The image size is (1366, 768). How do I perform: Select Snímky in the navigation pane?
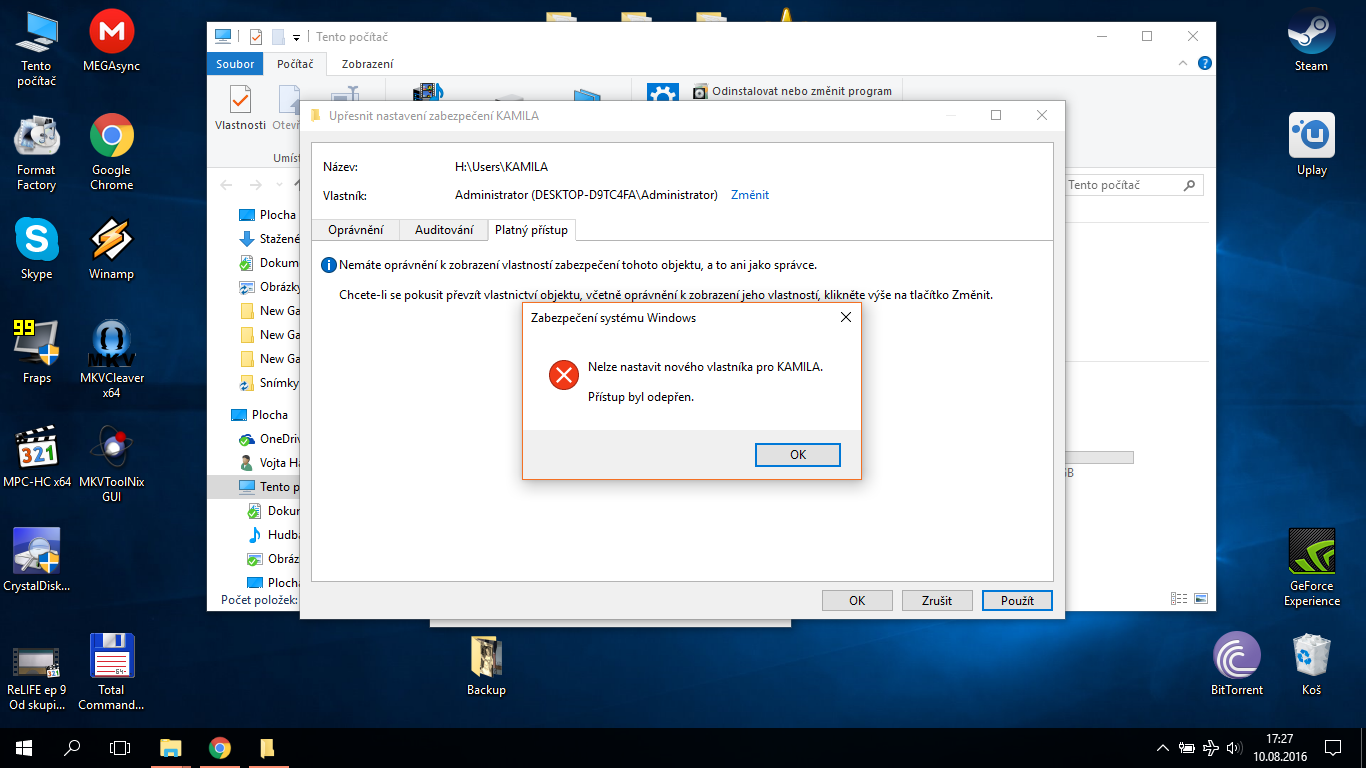click(x=268, y=383)
